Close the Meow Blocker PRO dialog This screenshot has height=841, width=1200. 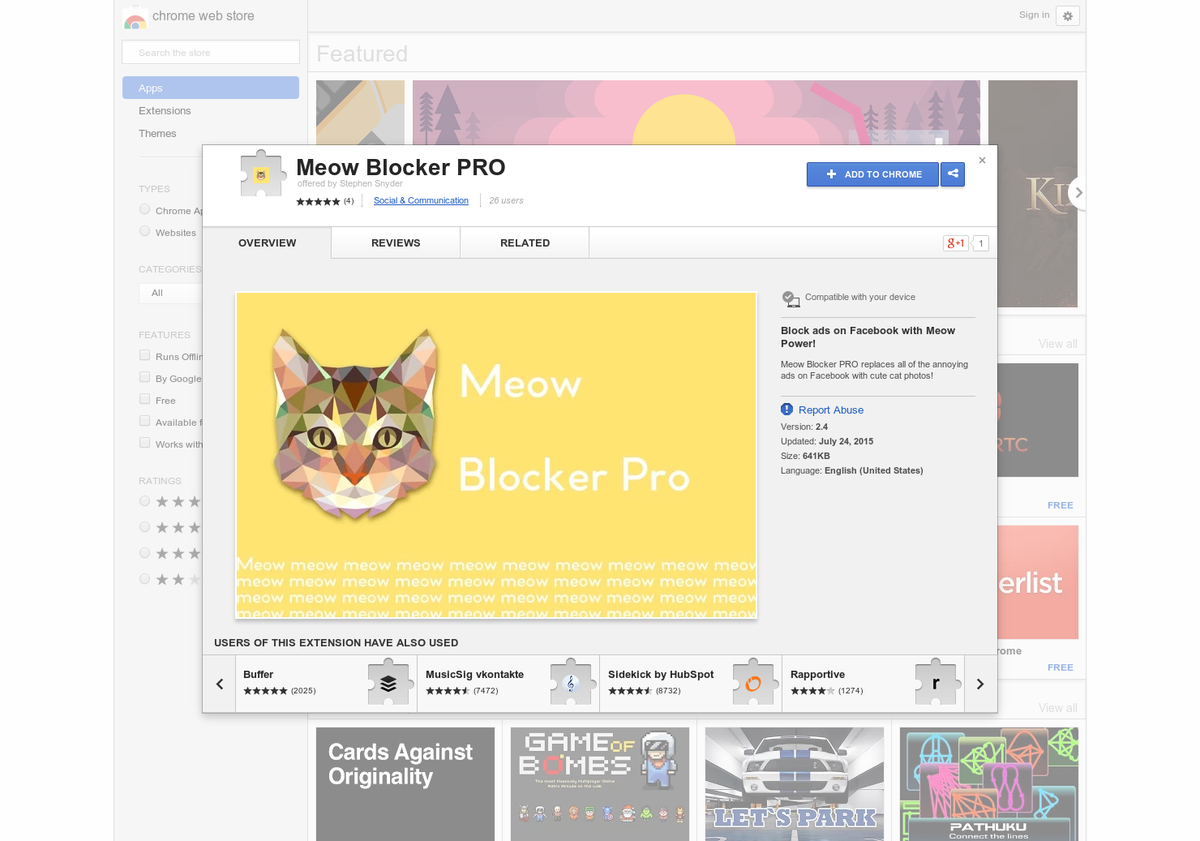(982, 160)
